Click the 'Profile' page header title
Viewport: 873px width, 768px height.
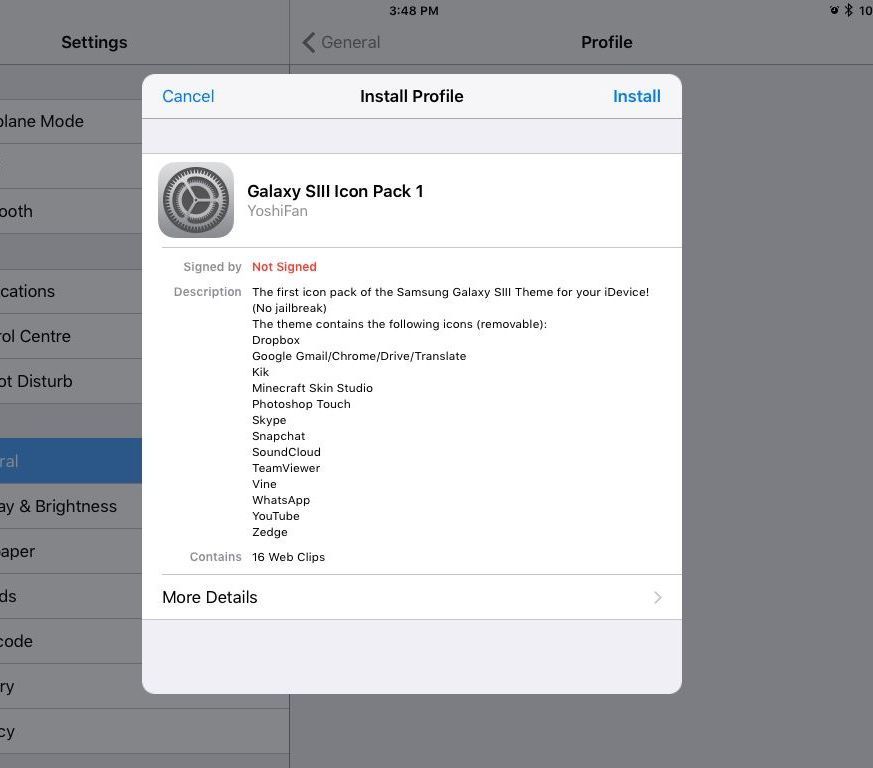click(606, 42)
